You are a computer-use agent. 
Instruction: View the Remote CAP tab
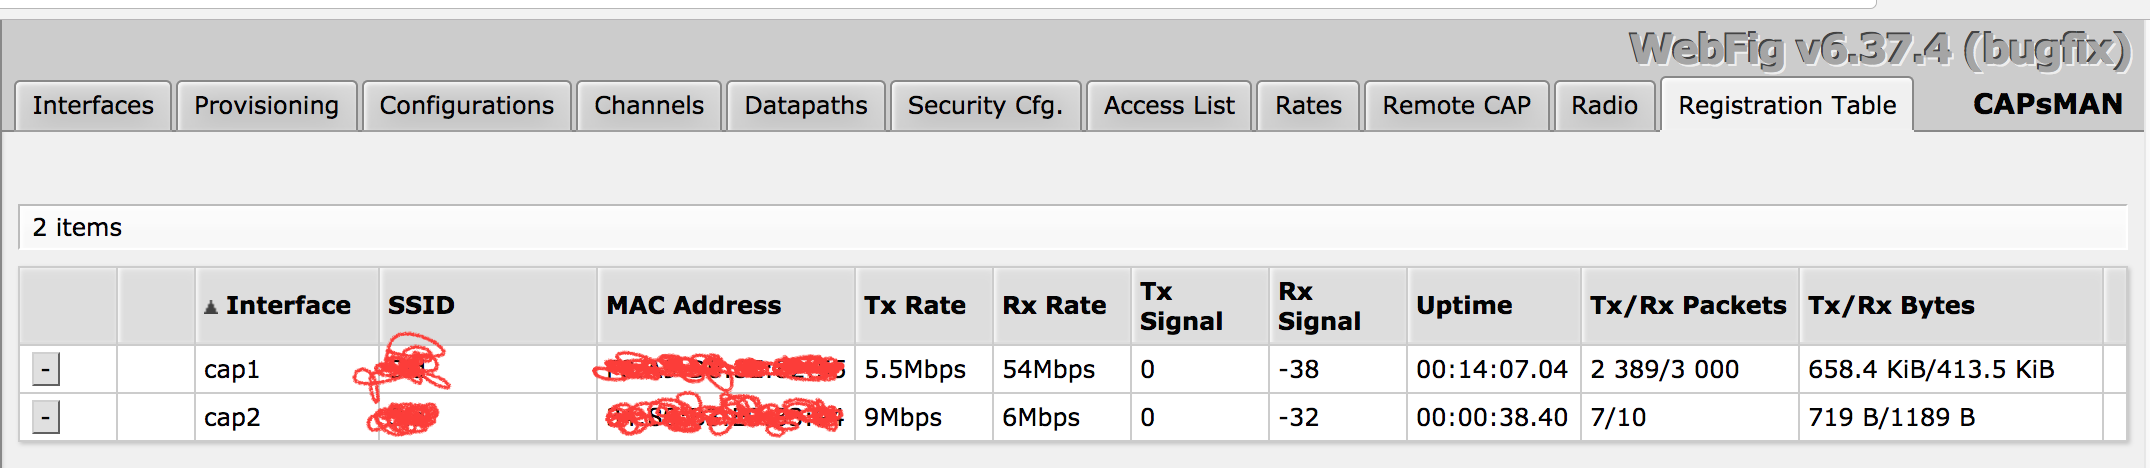tap(1456, 106)
